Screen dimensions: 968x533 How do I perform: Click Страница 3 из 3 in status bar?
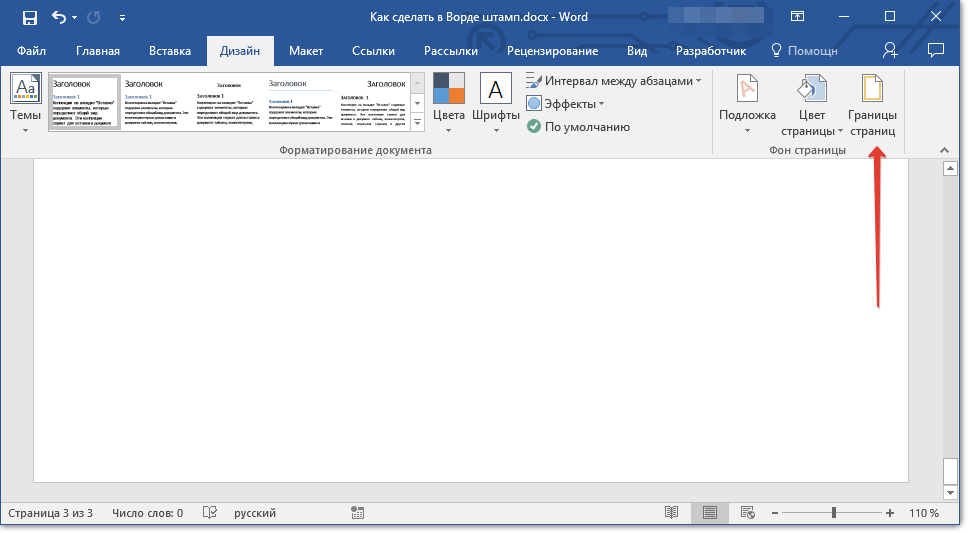click(x=51, y=513)
